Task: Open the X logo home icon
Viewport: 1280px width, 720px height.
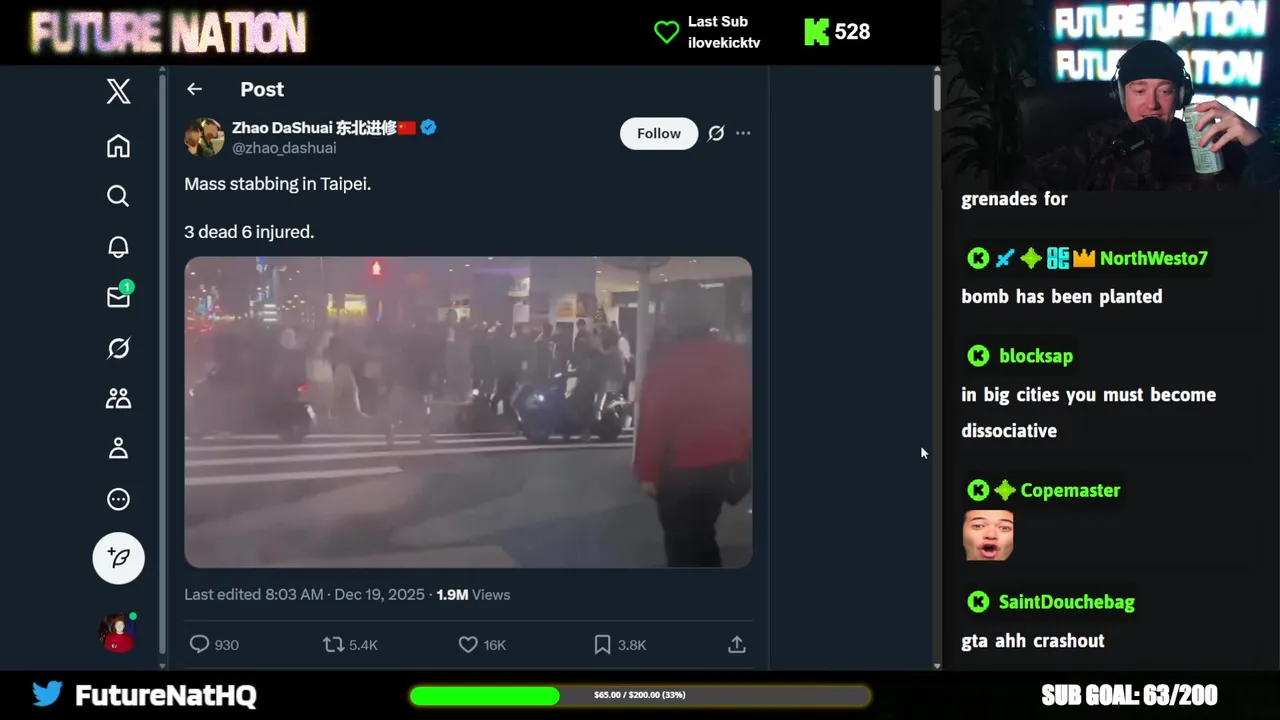Action: [x=118, y=91]
